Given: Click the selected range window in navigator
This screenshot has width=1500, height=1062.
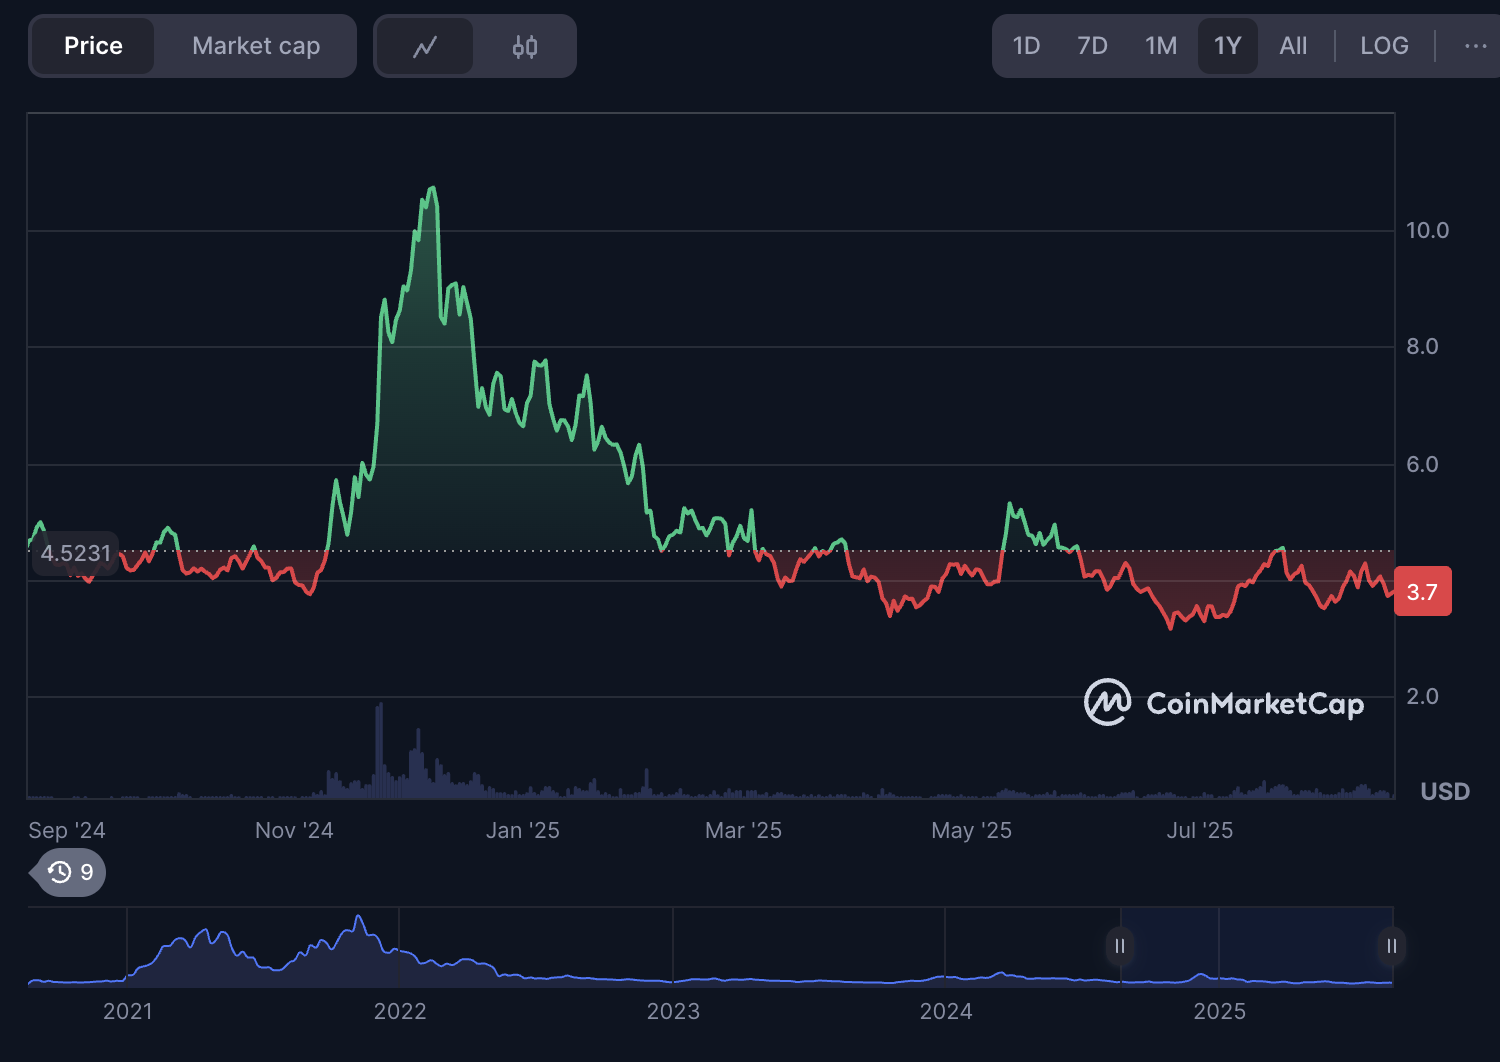Looking at the screenshot, I should (1255, 946).
